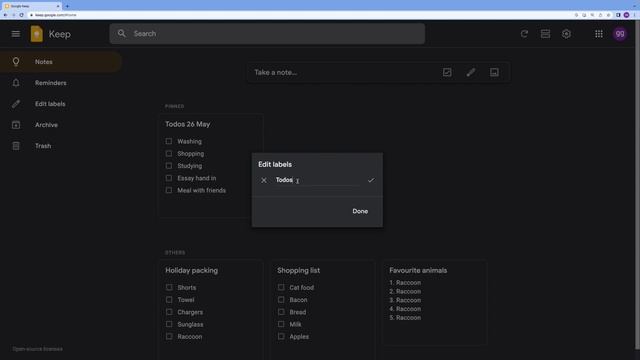Open the main menu hamburger icon
The image size is (640, 360).
(16, 34)
